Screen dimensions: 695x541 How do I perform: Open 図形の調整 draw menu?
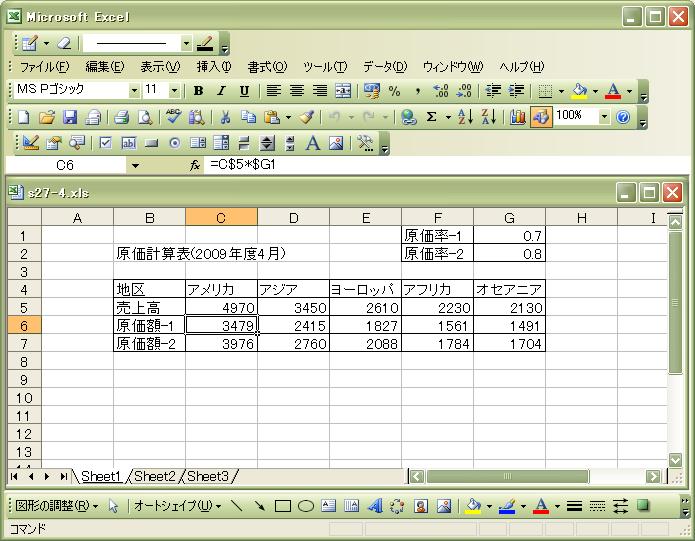click(x=56, y=506)
